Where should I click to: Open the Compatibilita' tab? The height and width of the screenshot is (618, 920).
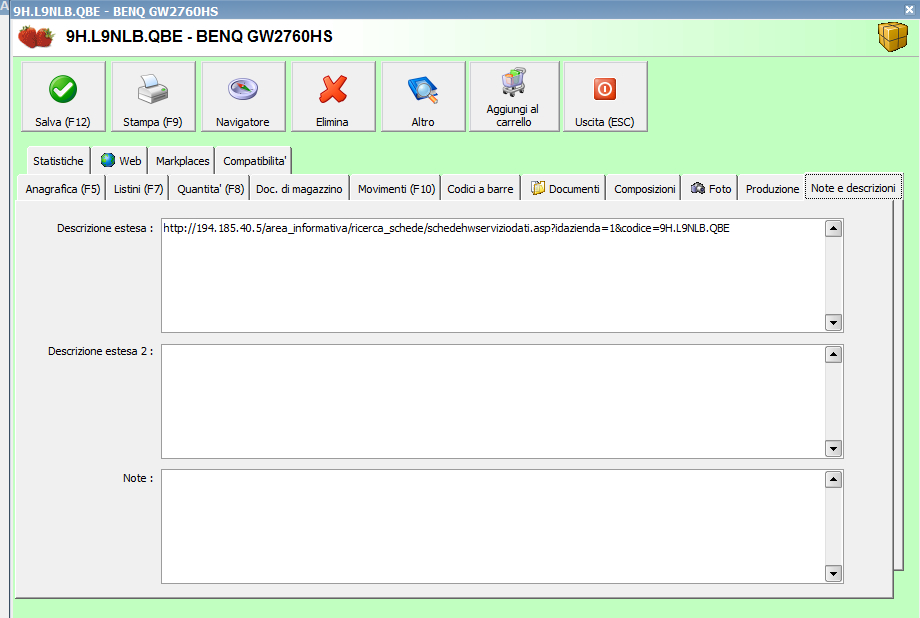tap(254, 161)
